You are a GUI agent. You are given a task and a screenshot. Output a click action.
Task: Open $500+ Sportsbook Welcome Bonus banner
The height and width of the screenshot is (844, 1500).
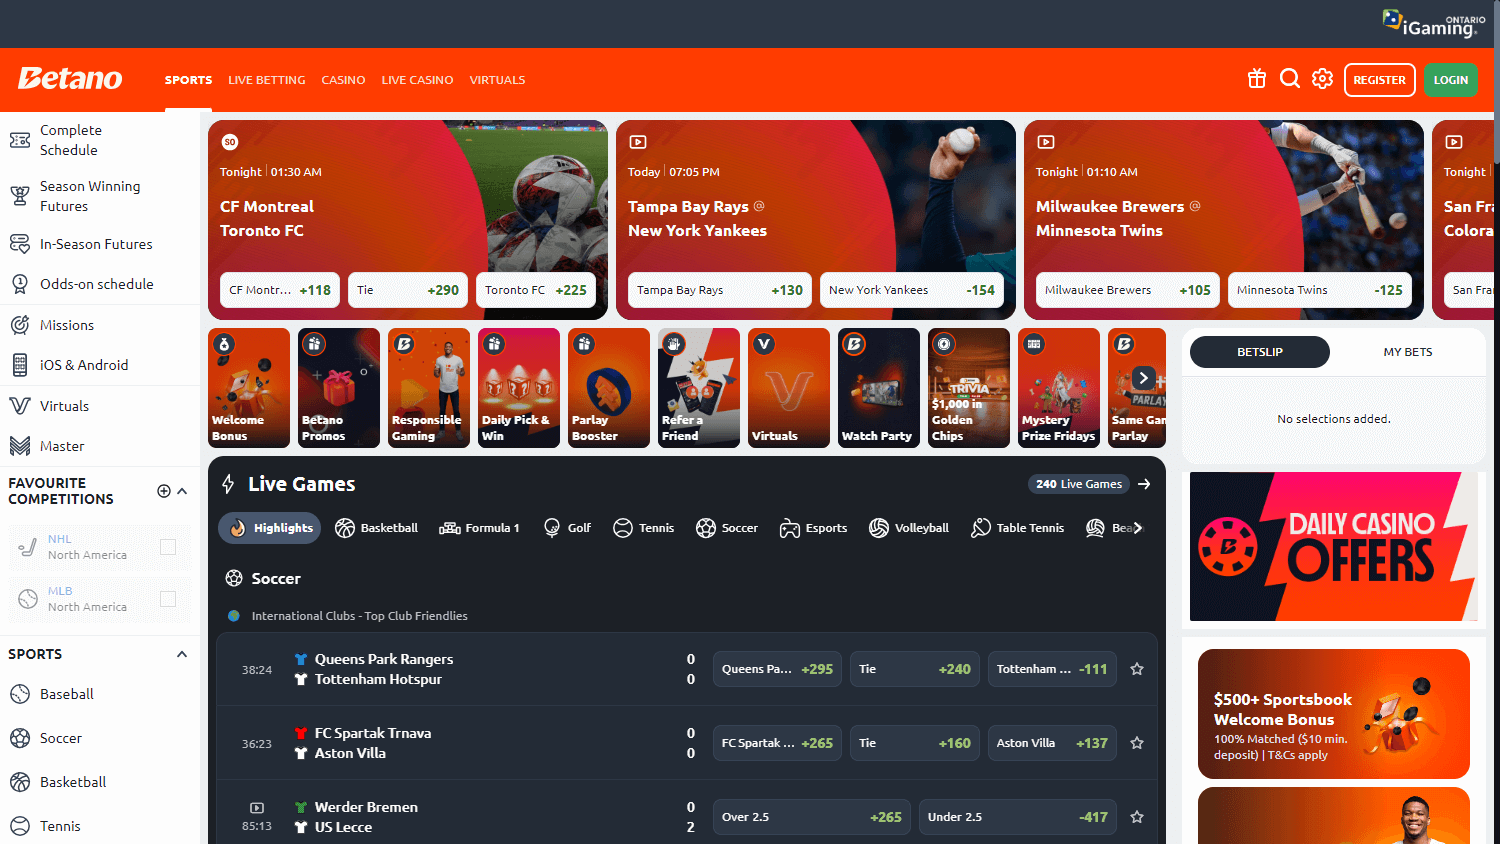pos(1334,714)
